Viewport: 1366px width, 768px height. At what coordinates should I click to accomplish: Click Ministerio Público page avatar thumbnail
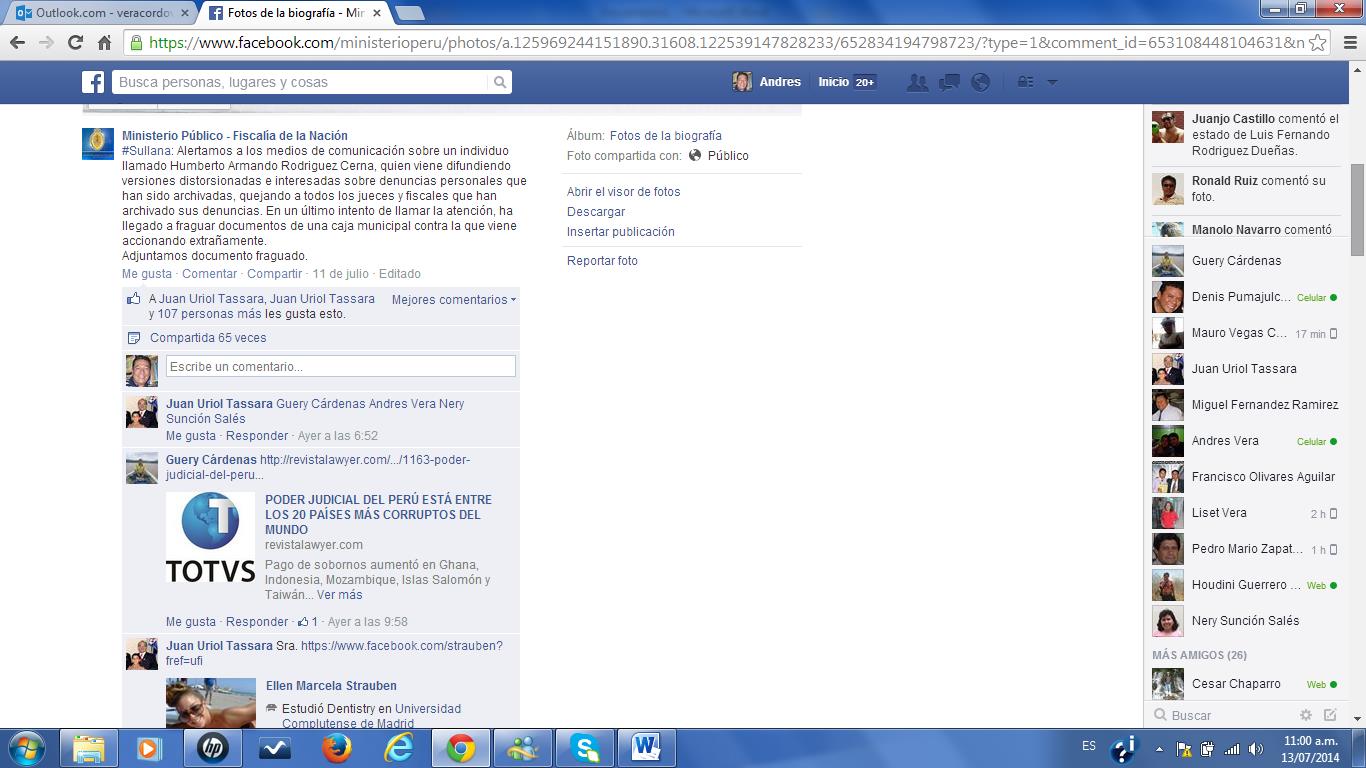tap(98, 144)
